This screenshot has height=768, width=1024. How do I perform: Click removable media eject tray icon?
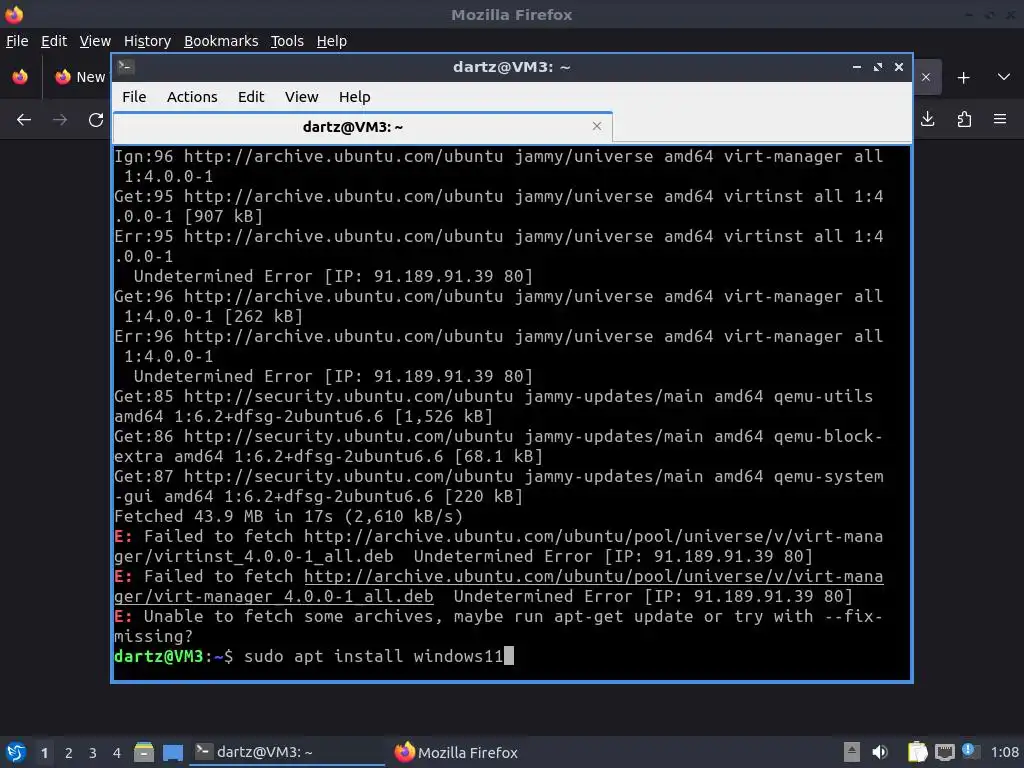coord(851,752)
